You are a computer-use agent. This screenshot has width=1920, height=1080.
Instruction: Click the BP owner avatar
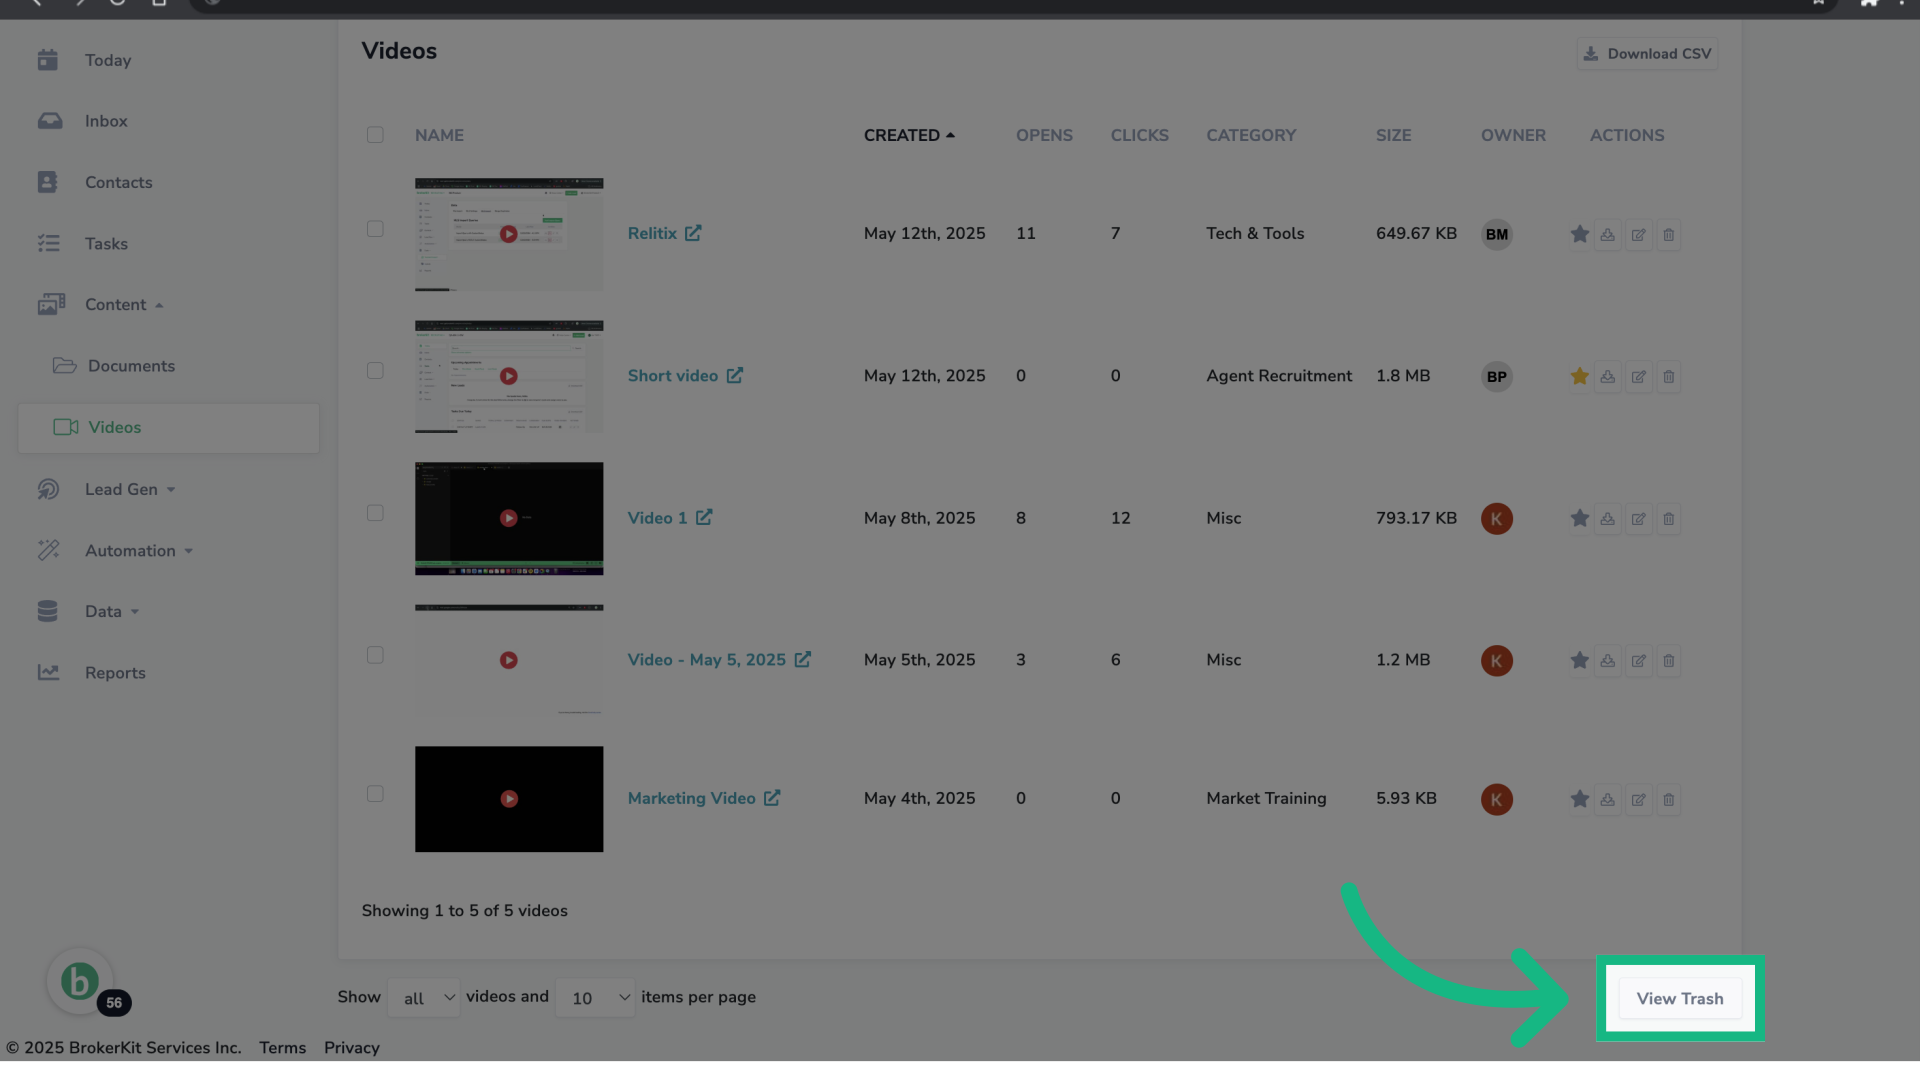point(1496,377)
